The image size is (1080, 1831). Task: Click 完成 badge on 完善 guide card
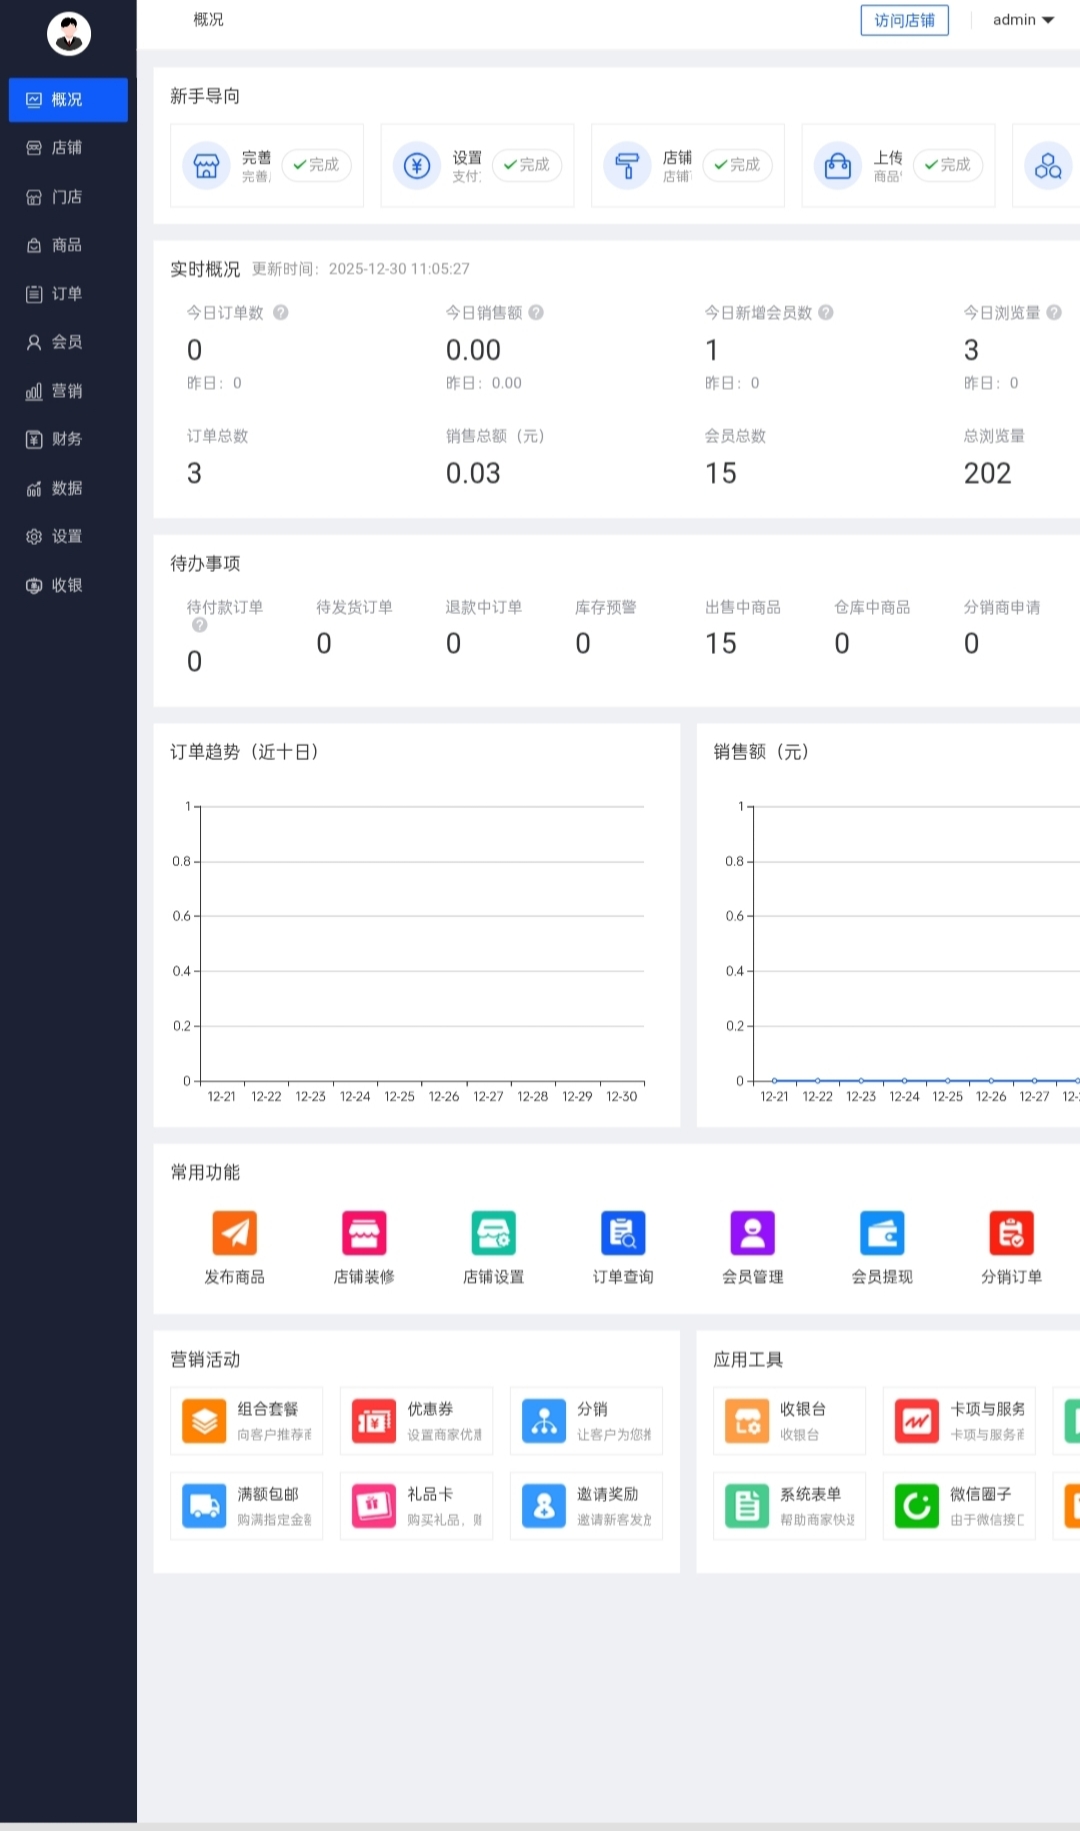(316, 165)
